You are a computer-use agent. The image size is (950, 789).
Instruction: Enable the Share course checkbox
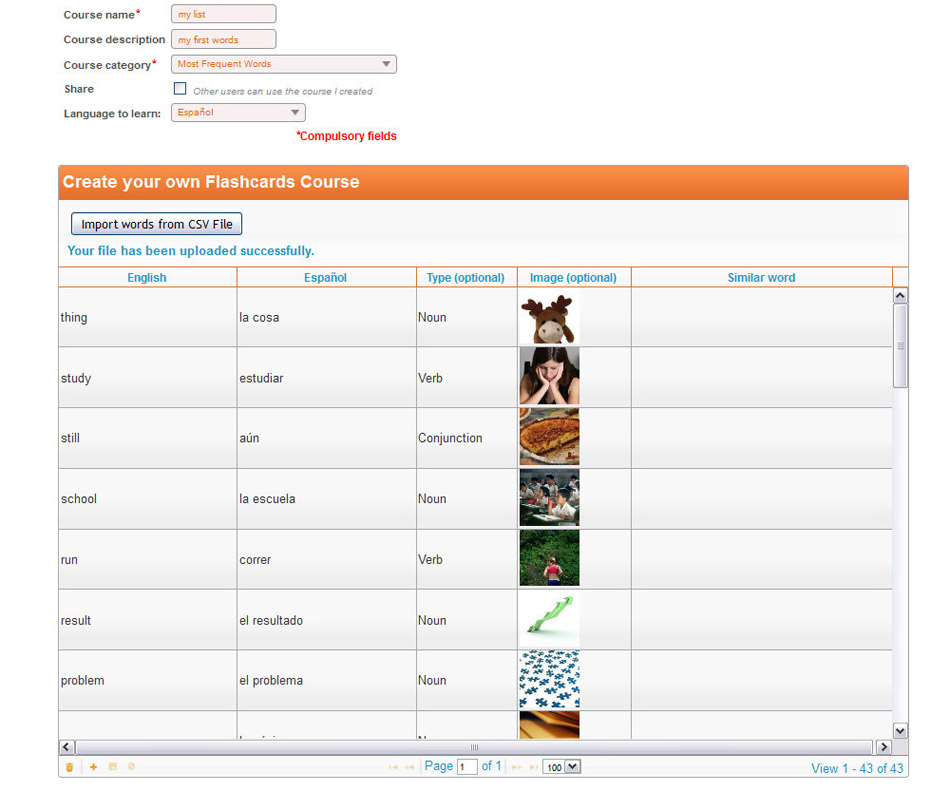[180, 89]
